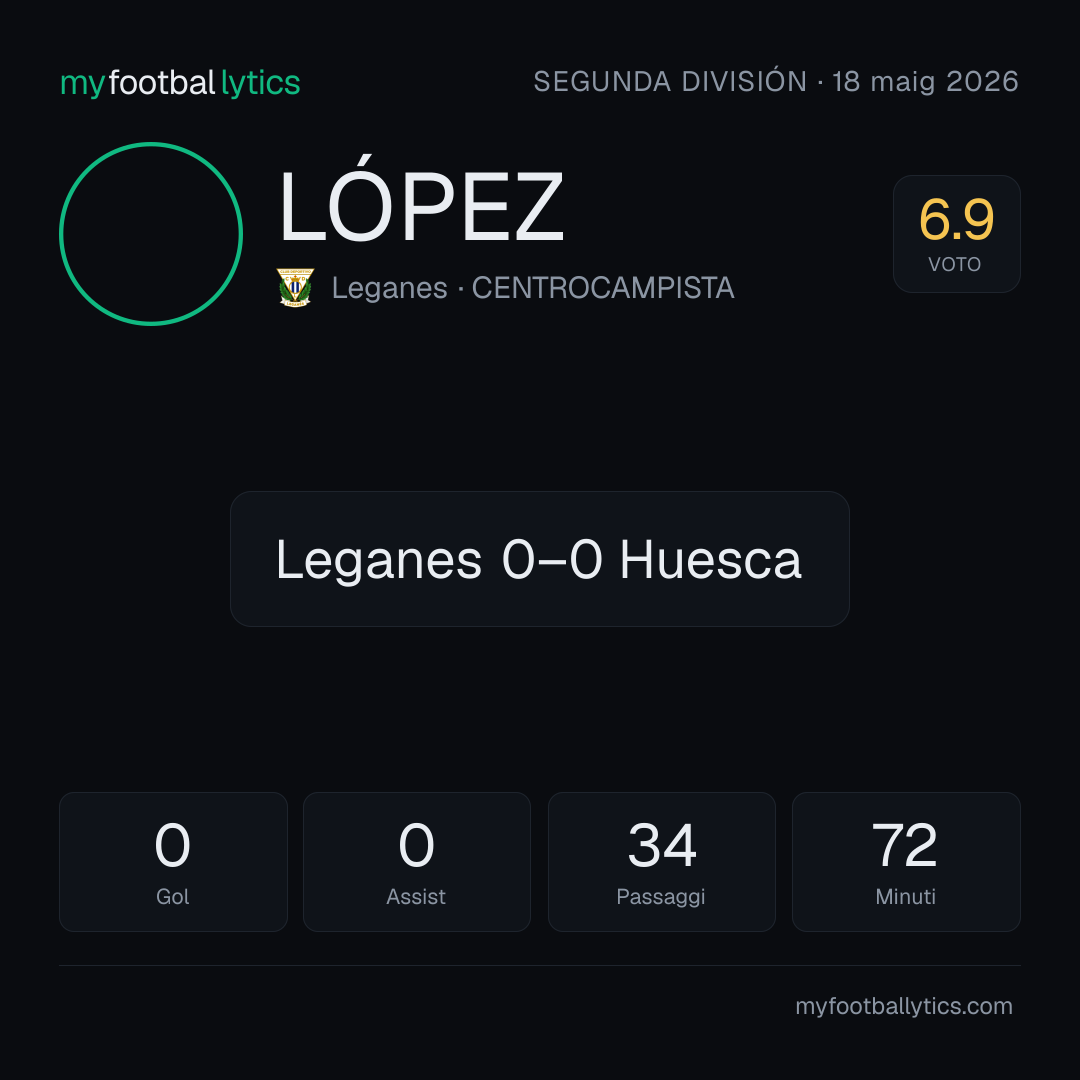
Task: Click the Segunda División competition label
Action: tap(670, 81)
